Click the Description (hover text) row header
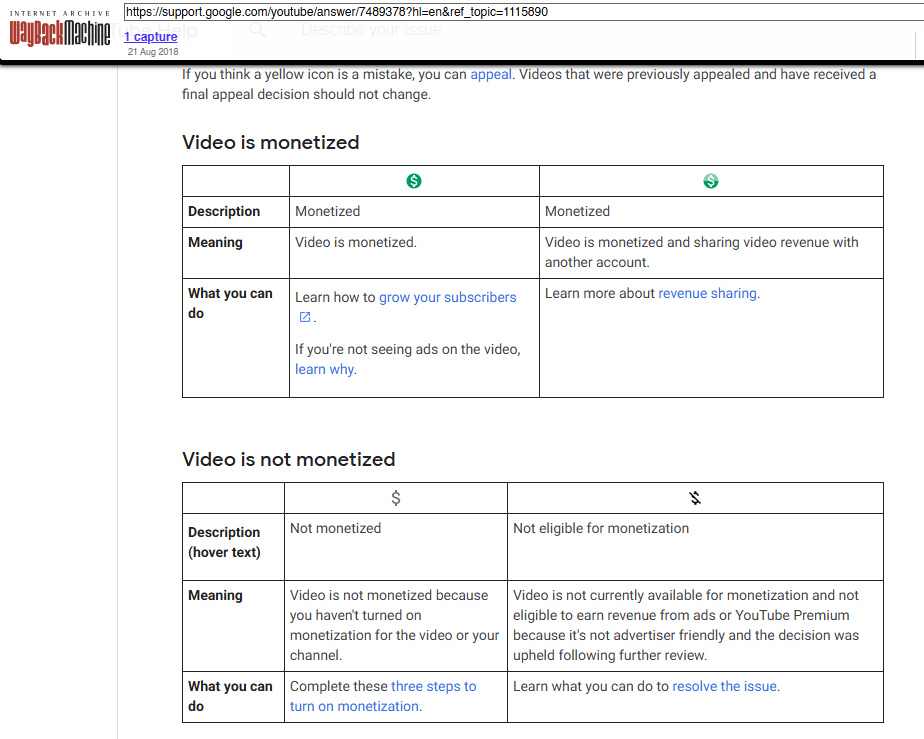This screenshot has height=739, width=924. (233, 547)
